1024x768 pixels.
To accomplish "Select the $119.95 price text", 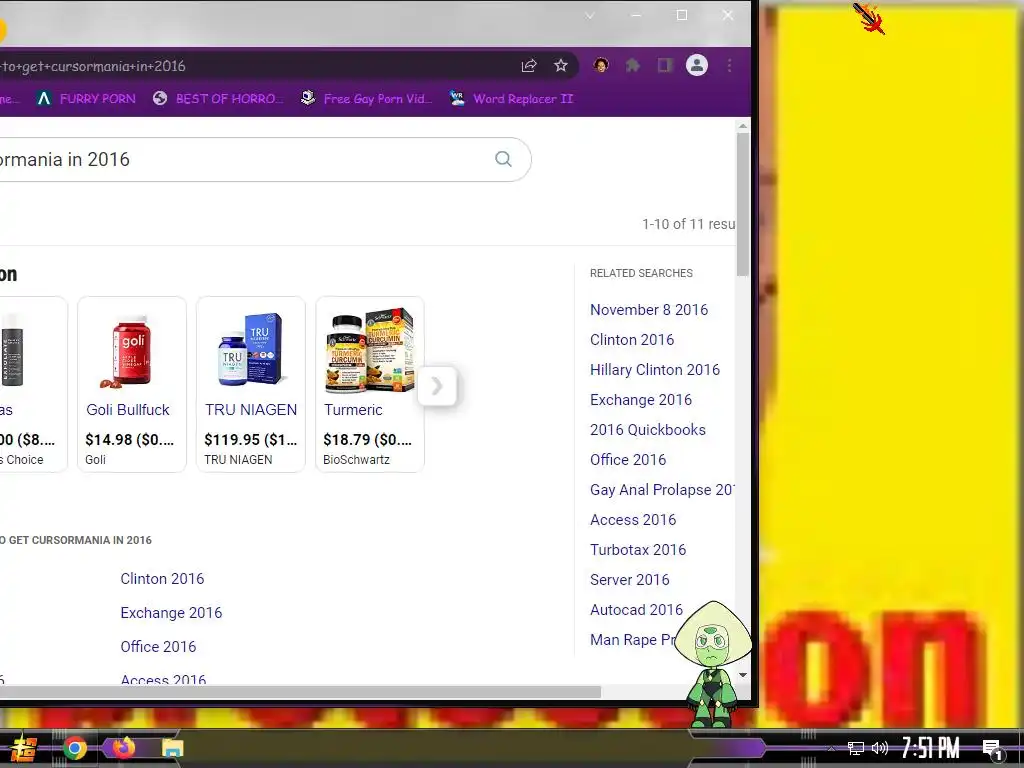I will (x=251, y=440).
